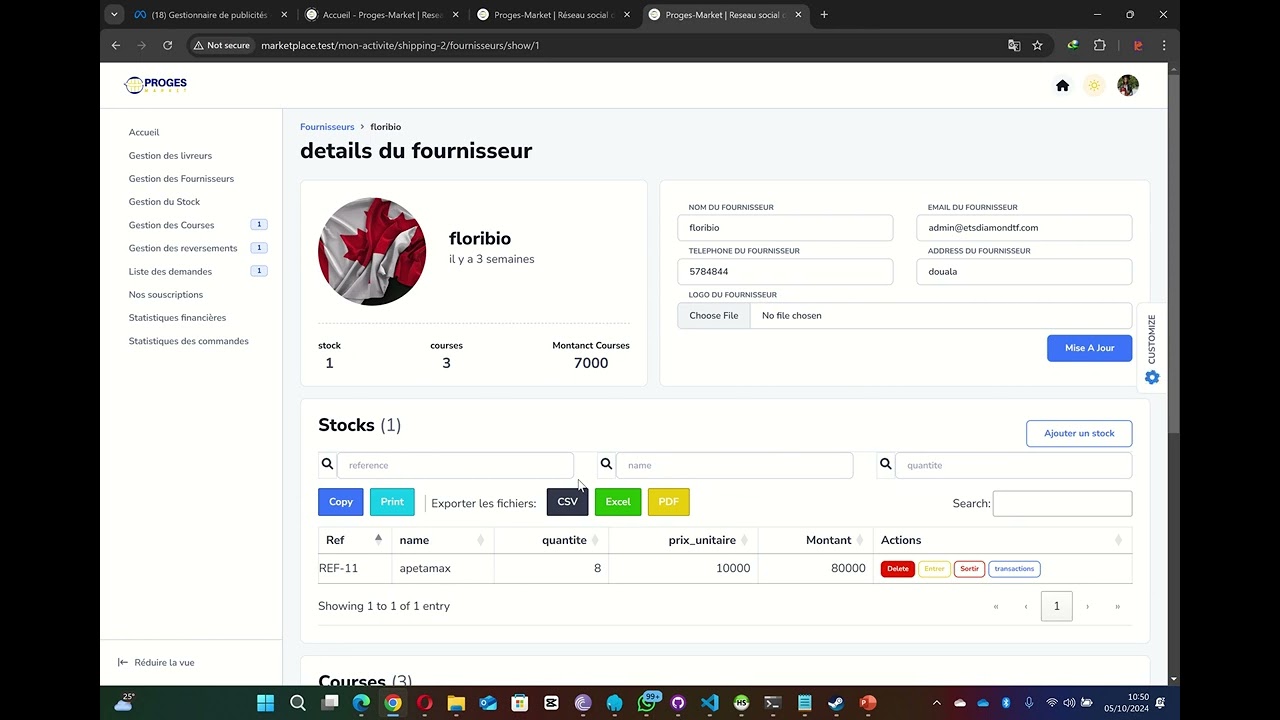Open Windows taskbar search
This screenshot has width=1280, height=720.
click(297, 703)
